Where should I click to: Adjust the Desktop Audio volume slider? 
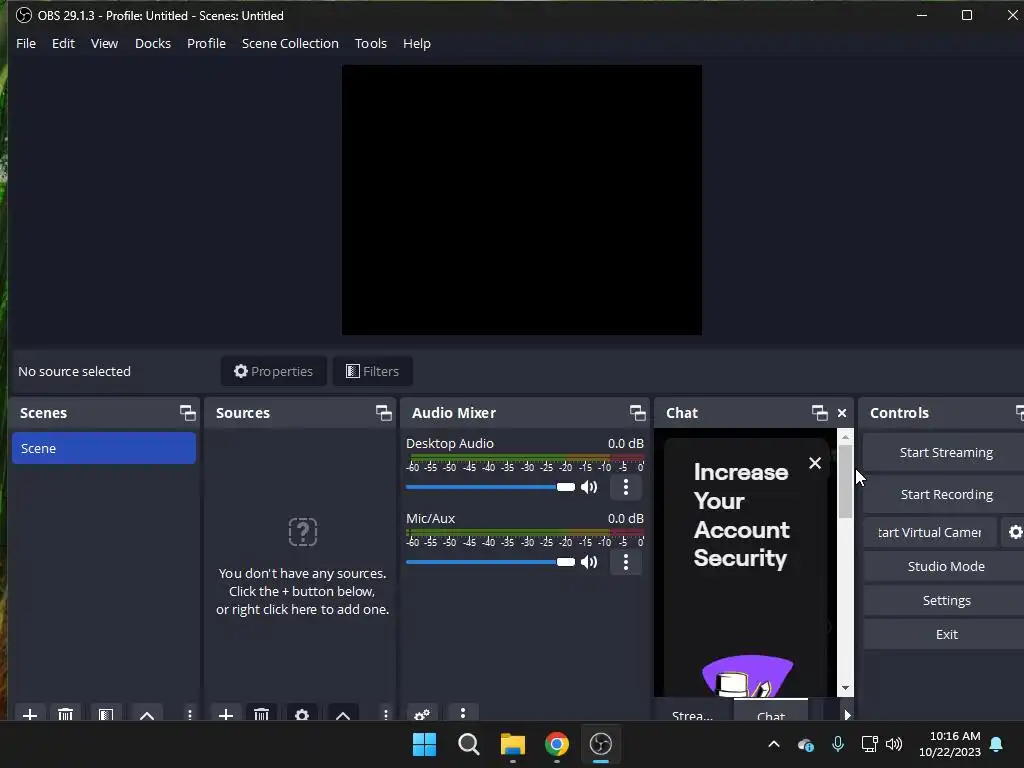coord(490,487)
